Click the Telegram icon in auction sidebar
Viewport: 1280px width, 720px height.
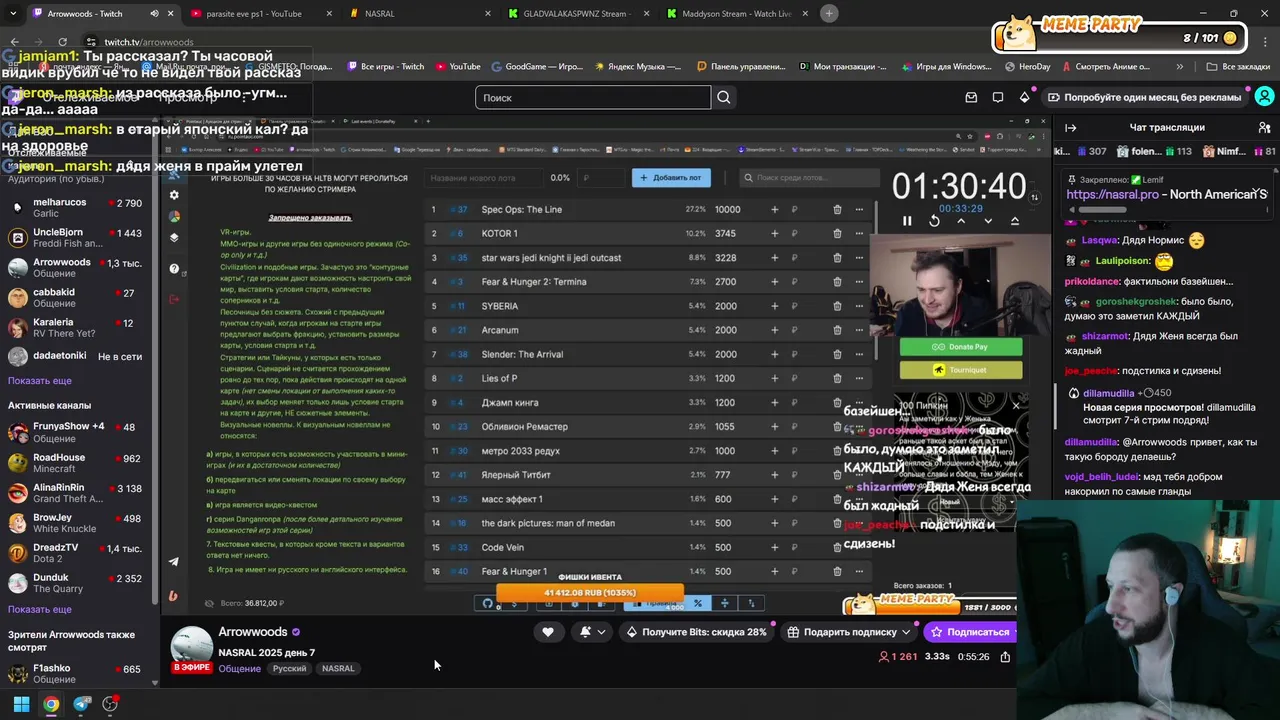(174, 562)
